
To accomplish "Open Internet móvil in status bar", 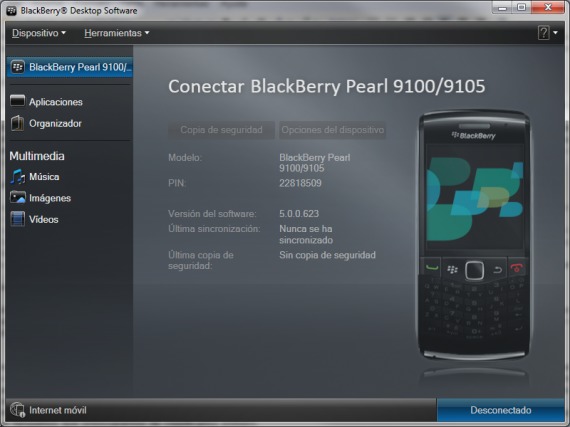I will coord(49,410).
